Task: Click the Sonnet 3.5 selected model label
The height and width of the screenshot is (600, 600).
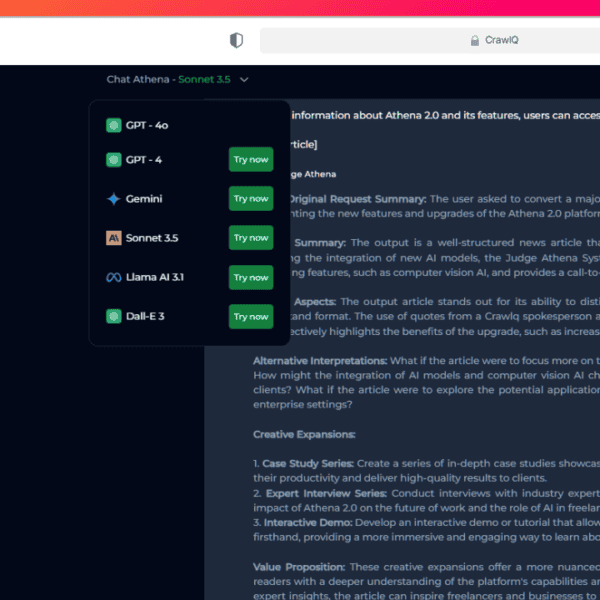Action: click(x=204, y=79)
